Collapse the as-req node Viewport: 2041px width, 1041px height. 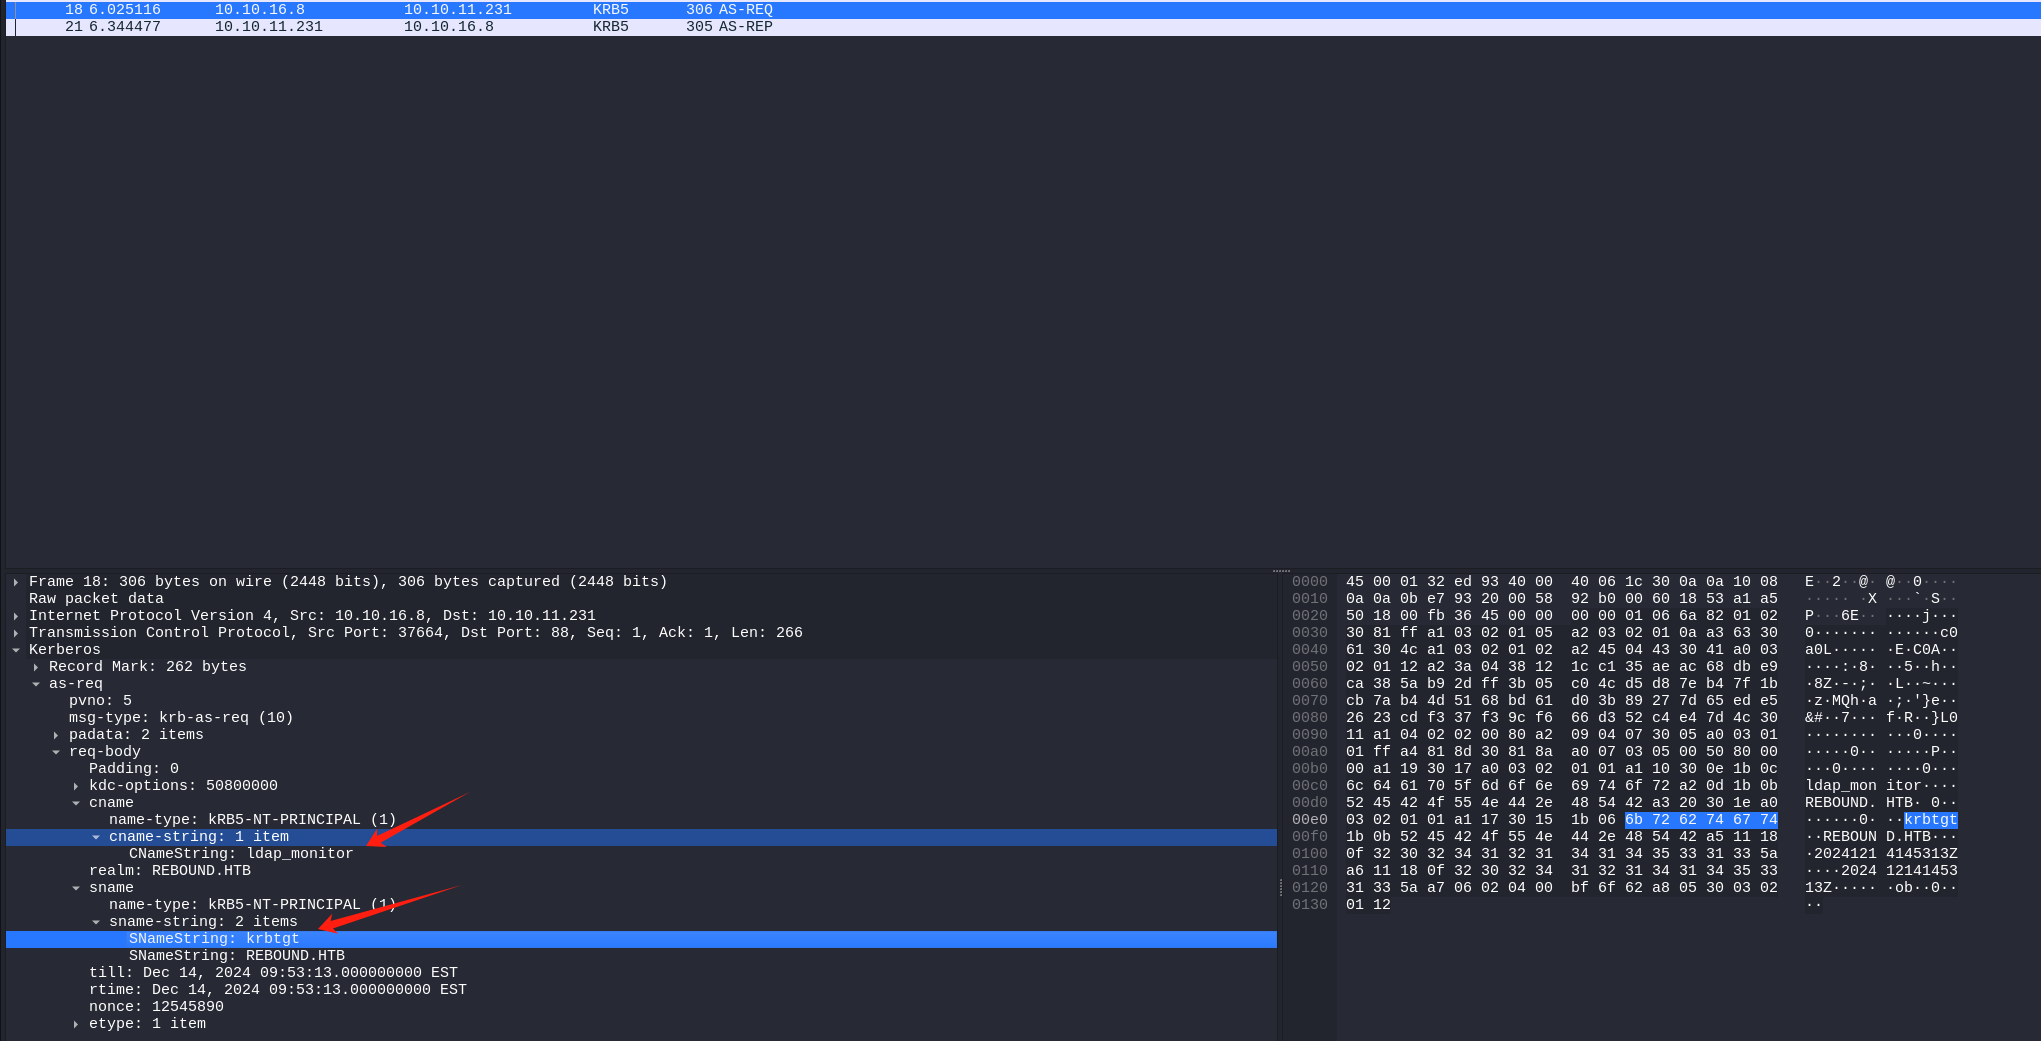[x=36, y=684]
